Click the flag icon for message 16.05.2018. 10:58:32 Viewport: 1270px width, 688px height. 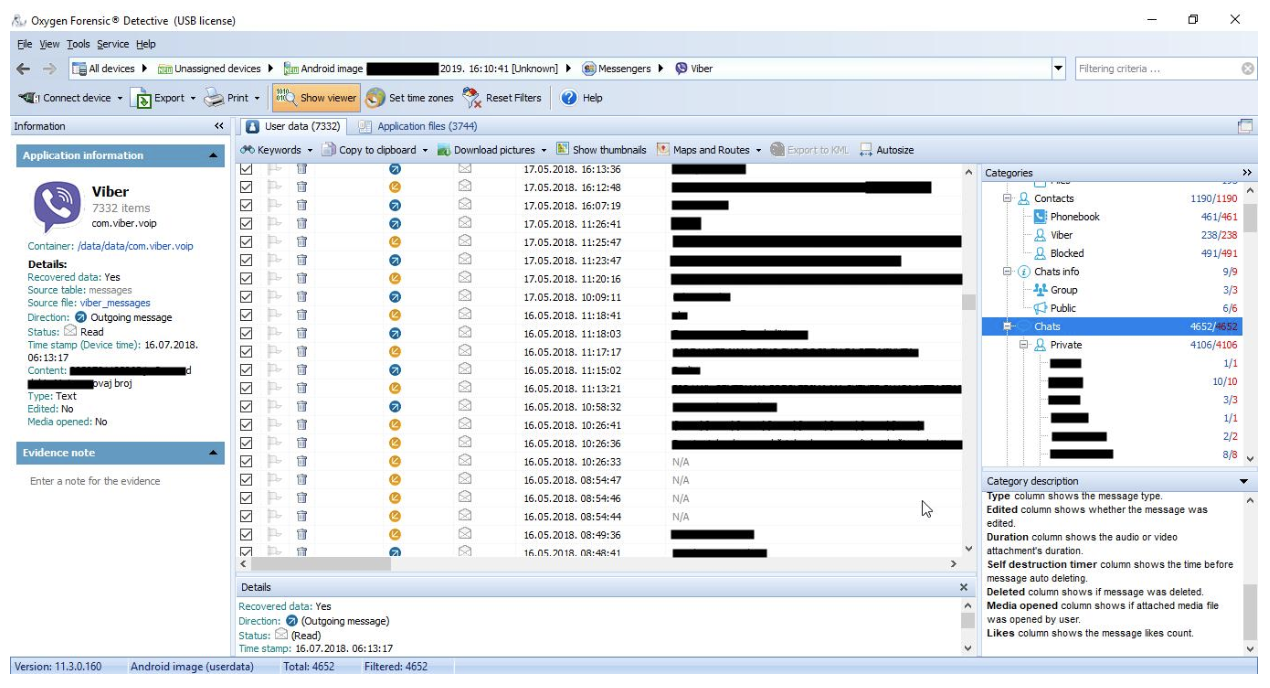coord(275,407)
